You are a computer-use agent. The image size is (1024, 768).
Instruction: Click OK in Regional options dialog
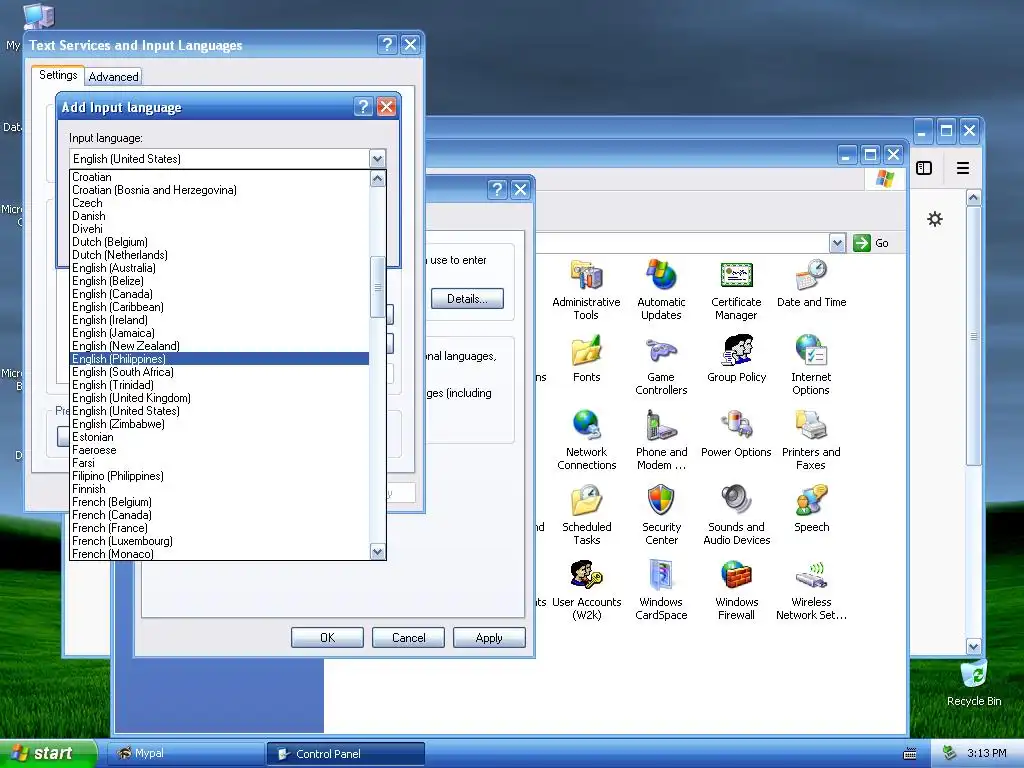(327, 637)
